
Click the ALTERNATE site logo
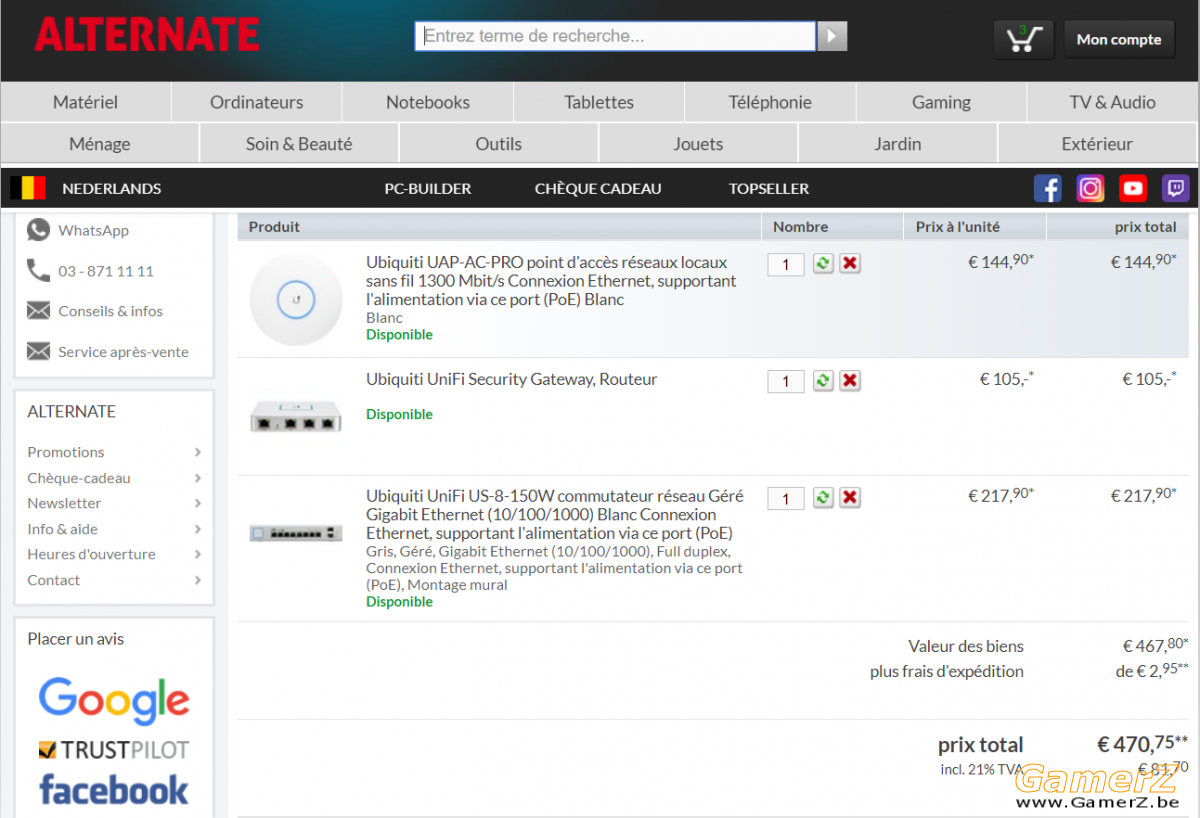point(147,35)
